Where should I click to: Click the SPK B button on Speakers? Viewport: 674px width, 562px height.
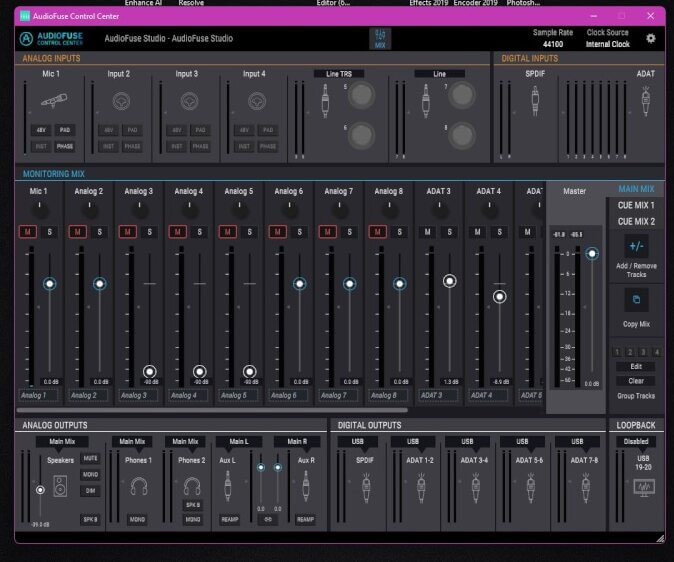point(90,519)
